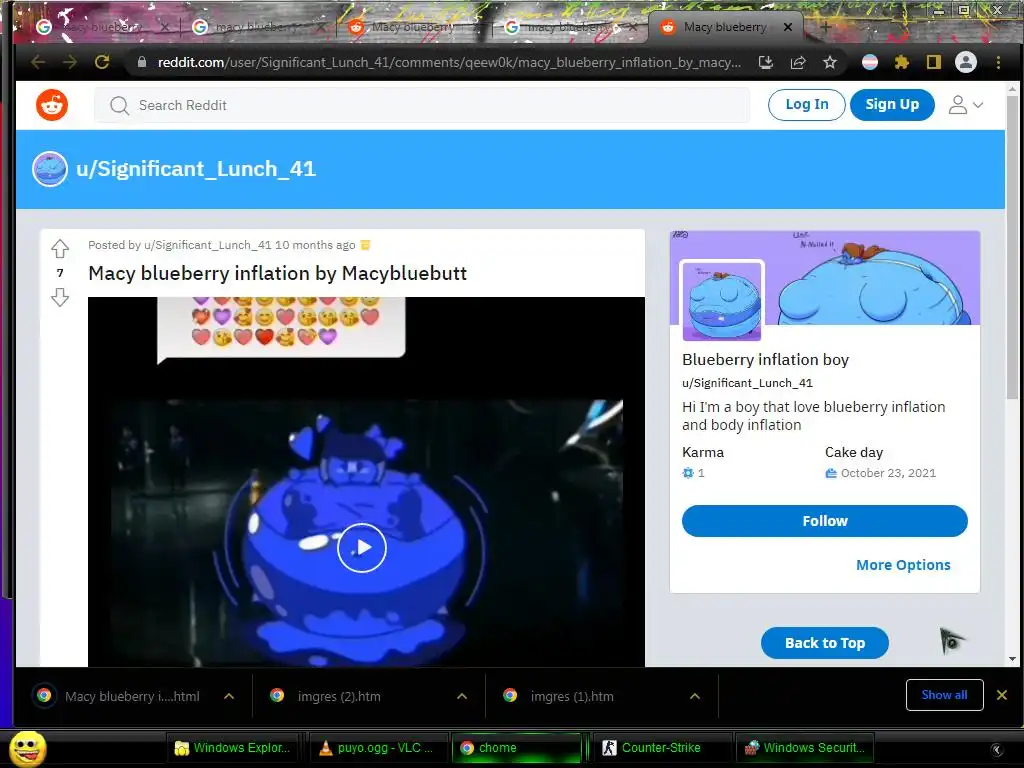Click u/Significant_Lunch_41 header avatar
This screenshot has width=1024, height=768.
pyautogui.click(x=50, y=169)
